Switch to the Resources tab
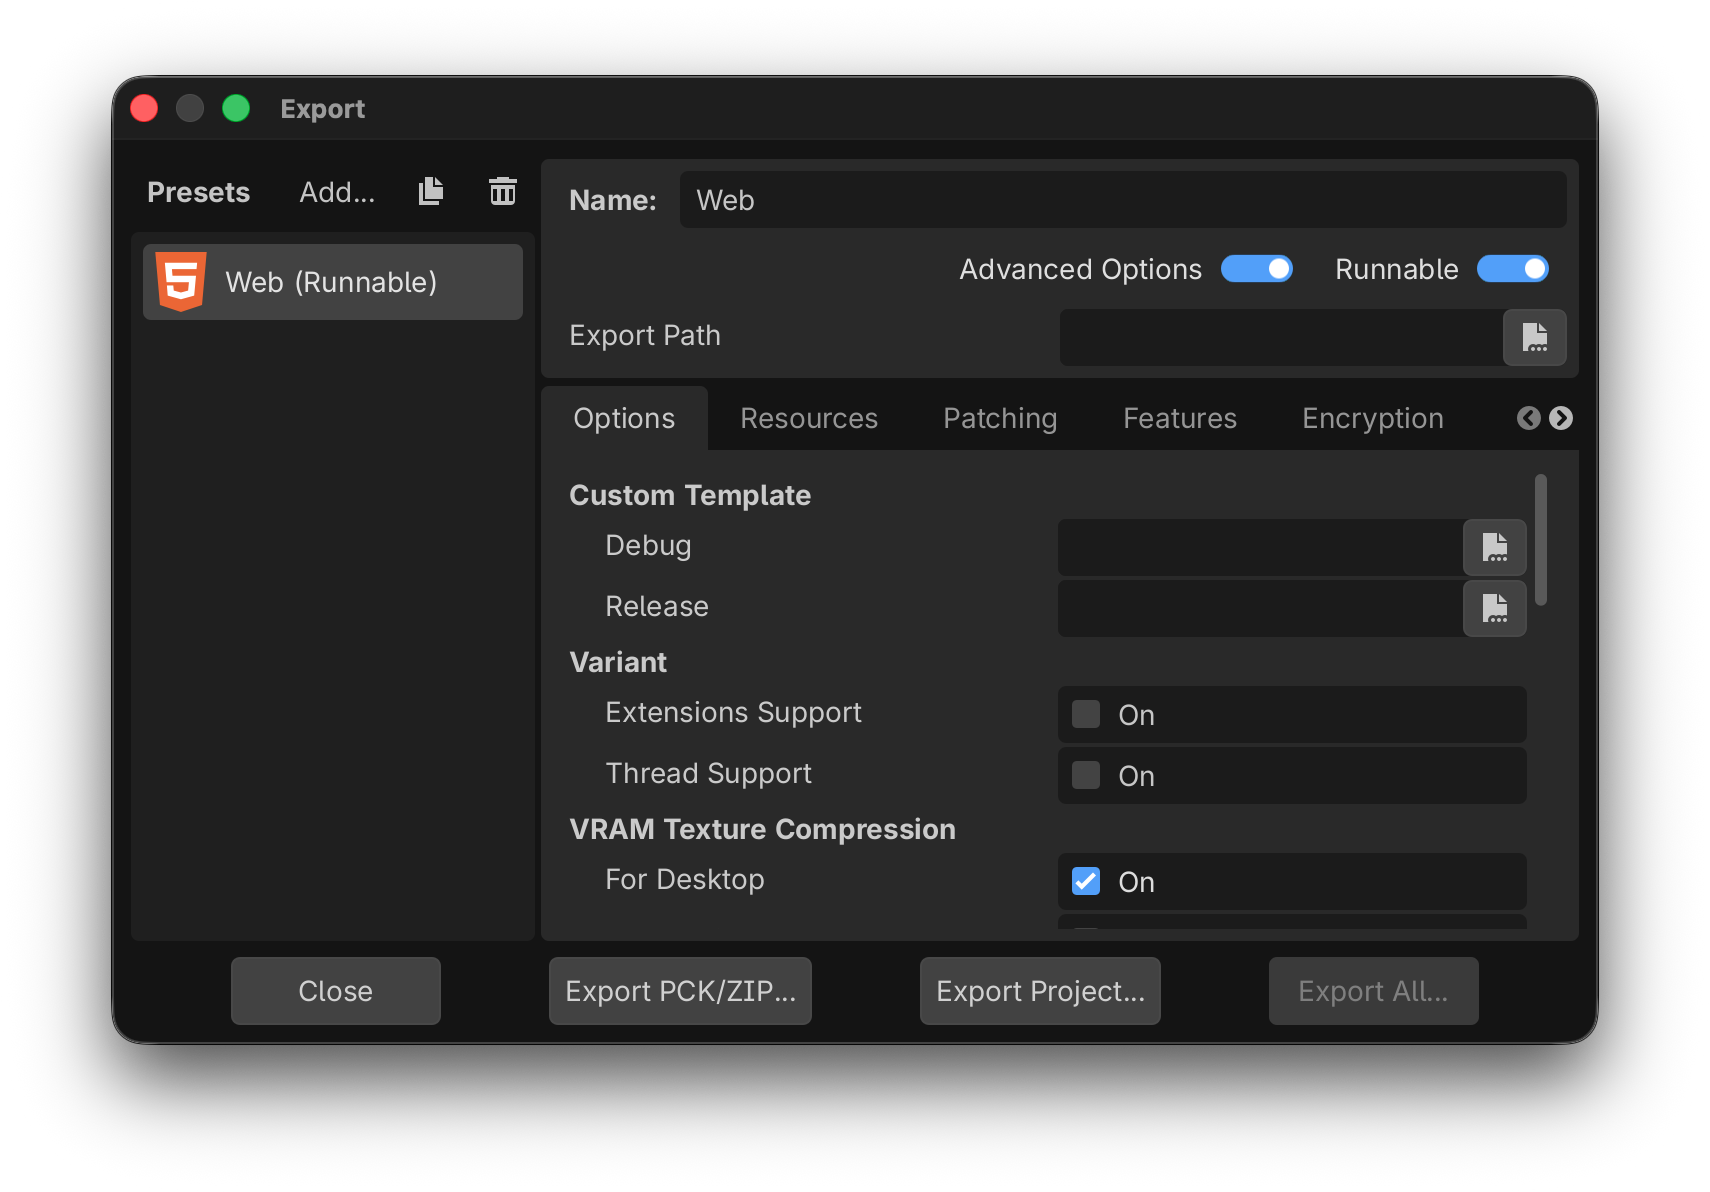The image size is (1710, 1192). (x=808, y=418)
